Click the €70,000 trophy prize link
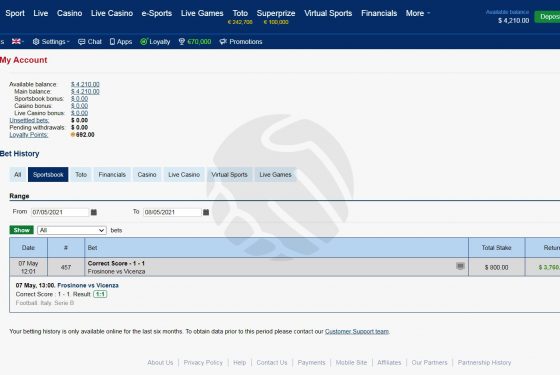Viewport: 560px width, 375px height. point(195,42)
